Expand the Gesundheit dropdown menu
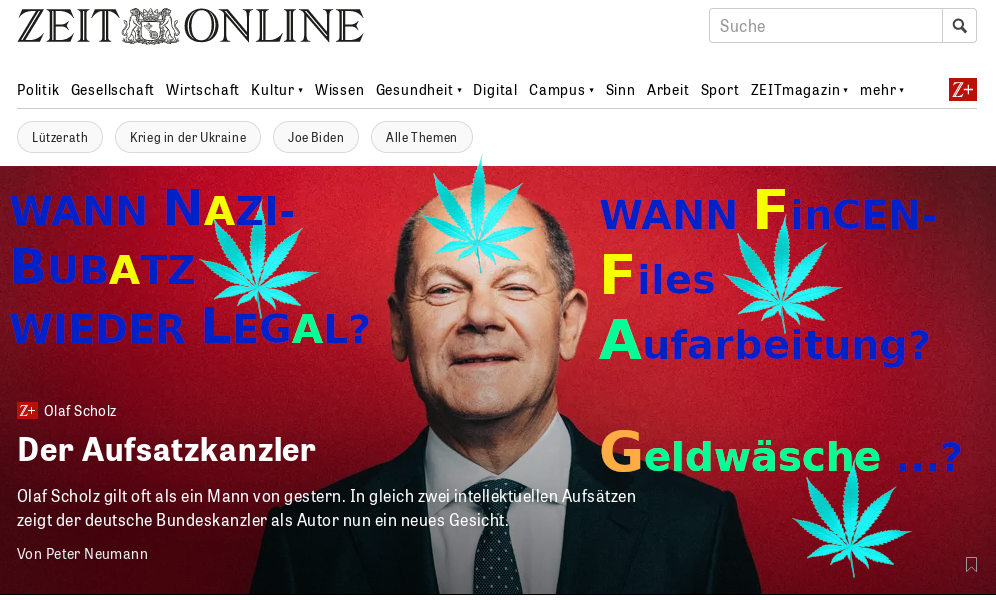The image size is (996, 600). (x=459, y=90)
